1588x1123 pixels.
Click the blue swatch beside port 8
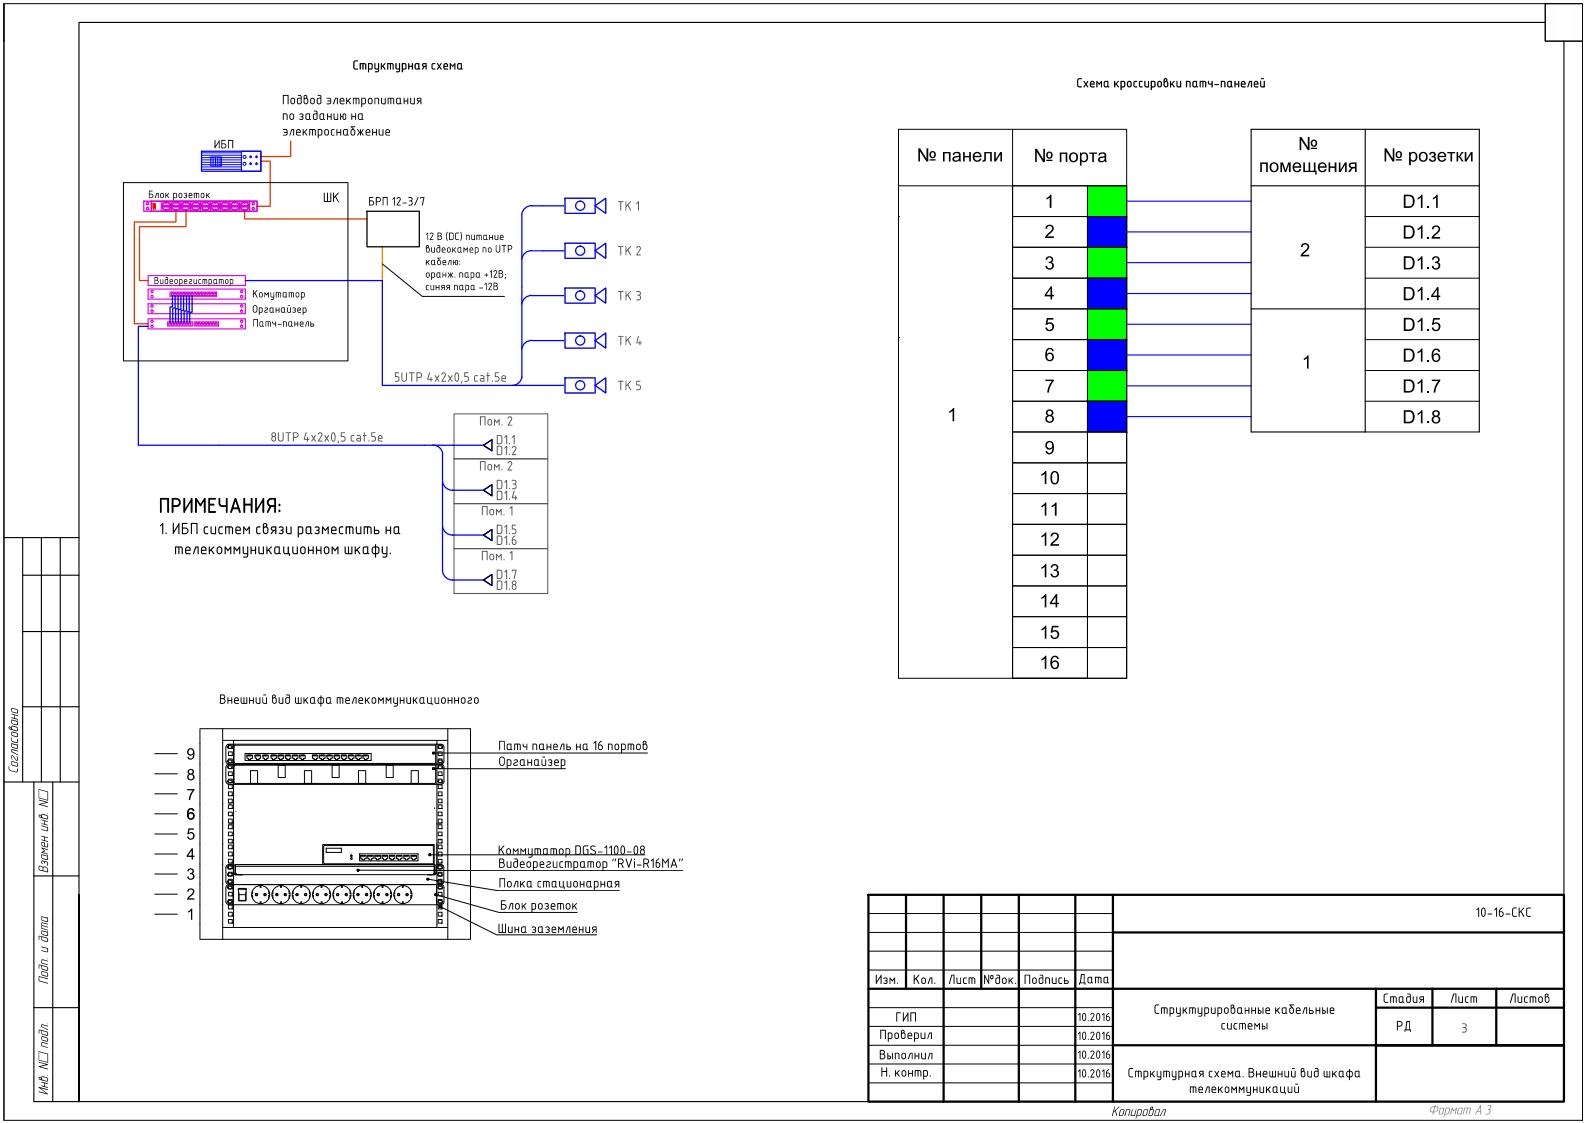pyautogui.click(x=1107, y=417)
